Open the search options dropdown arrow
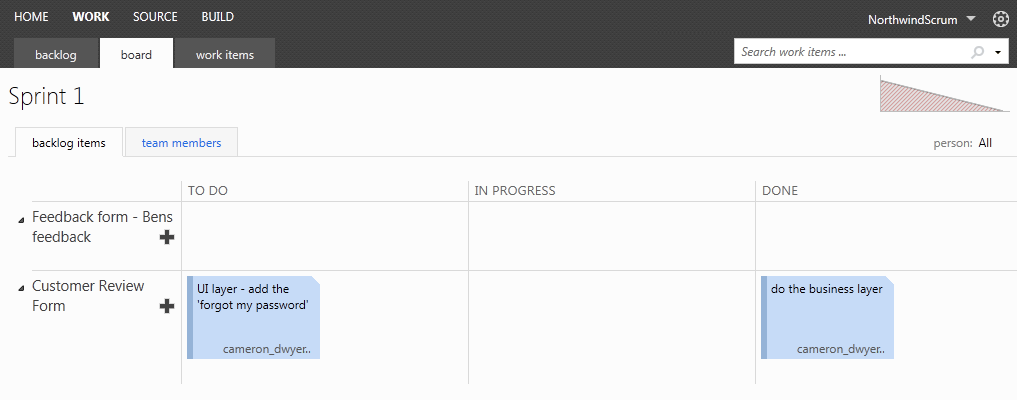 click(998, 52)
